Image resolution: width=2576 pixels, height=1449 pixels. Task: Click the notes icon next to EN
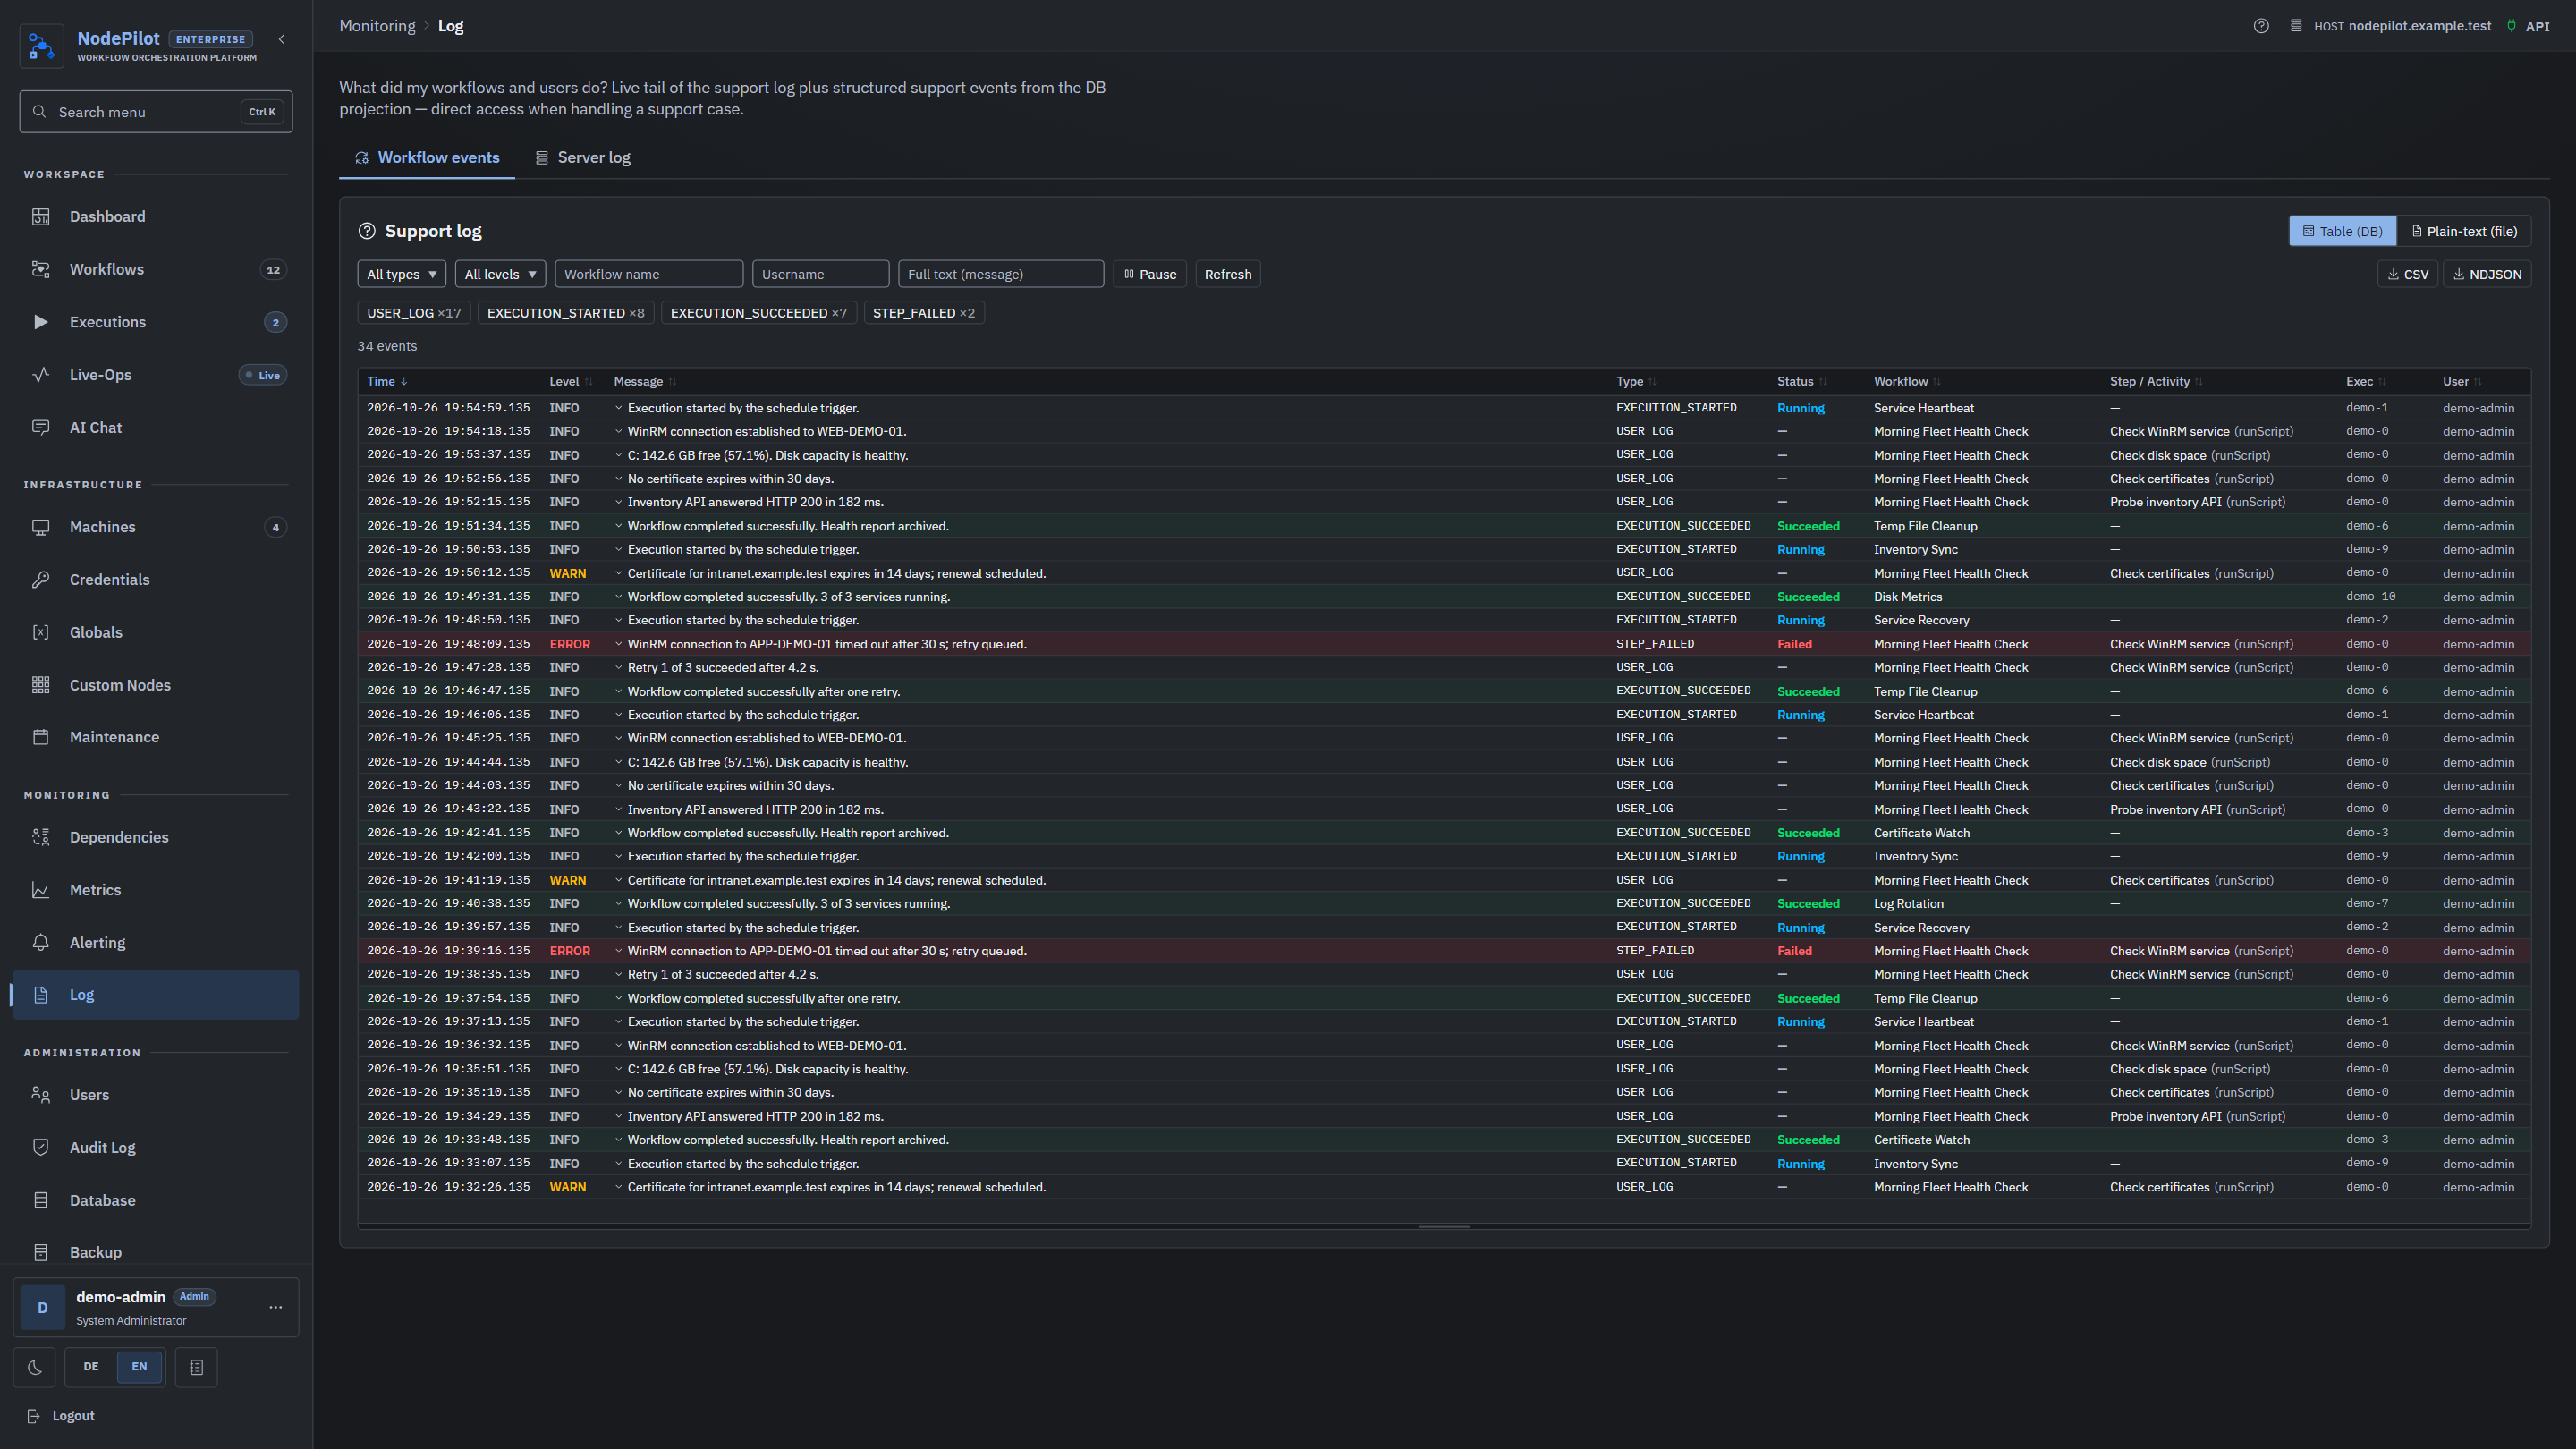coord(196,1367)
